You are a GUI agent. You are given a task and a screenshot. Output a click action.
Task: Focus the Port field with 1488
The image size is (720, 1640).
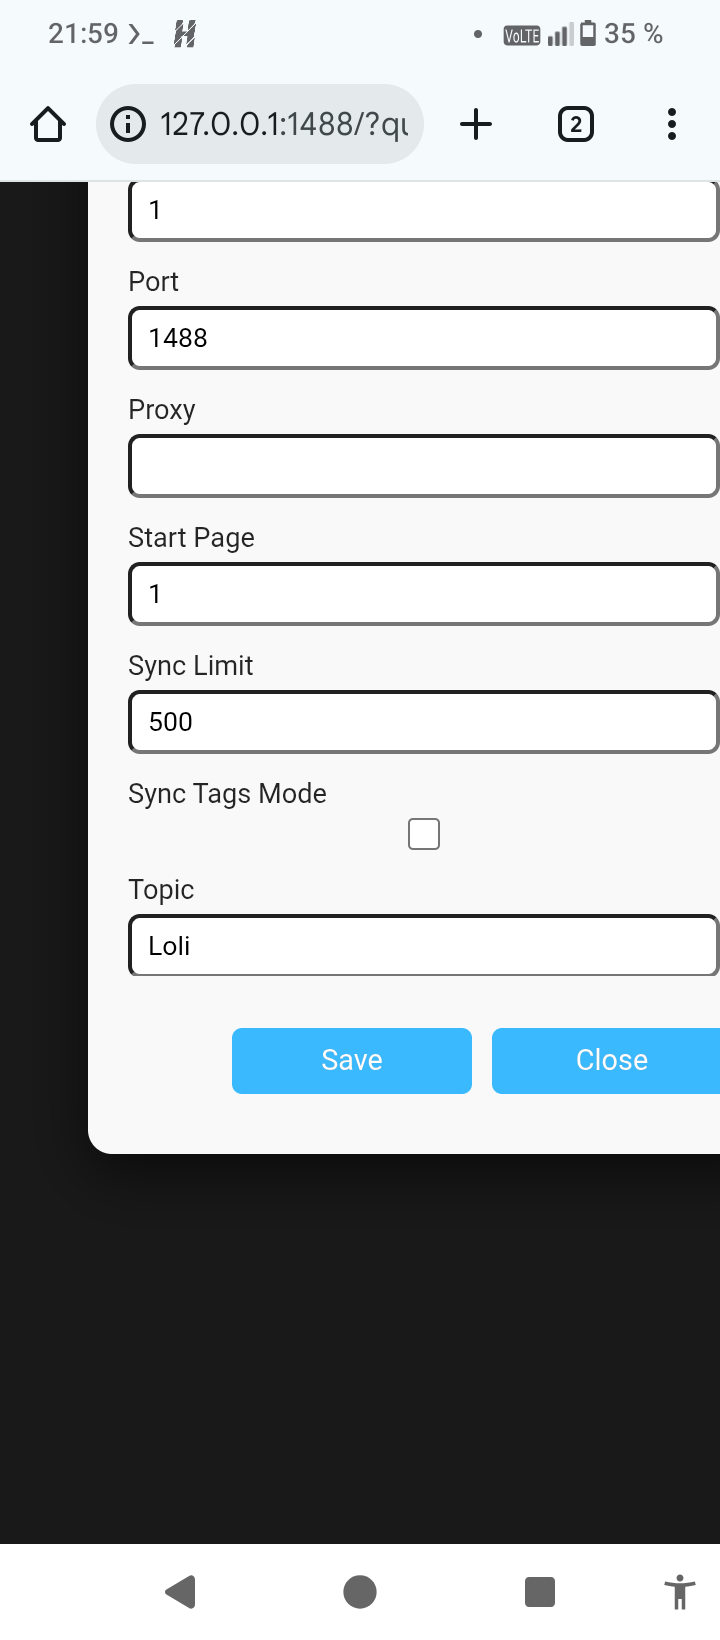coord(424,338)
